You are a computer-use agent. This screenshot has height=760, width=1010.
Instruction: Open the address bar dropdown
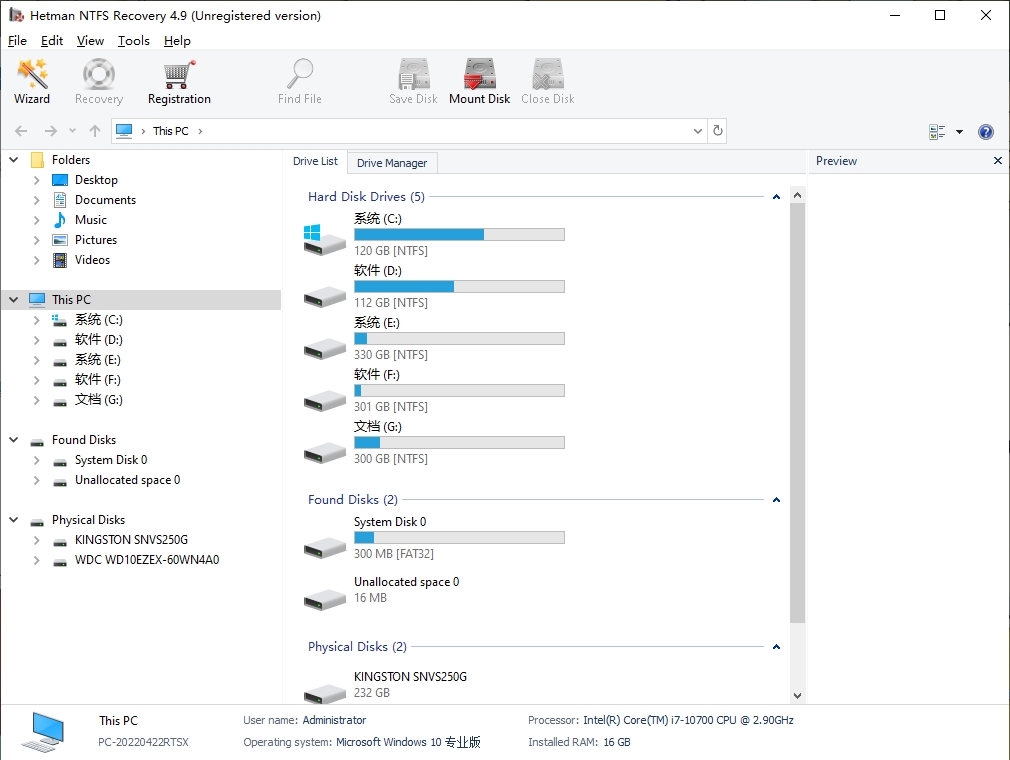697,130
